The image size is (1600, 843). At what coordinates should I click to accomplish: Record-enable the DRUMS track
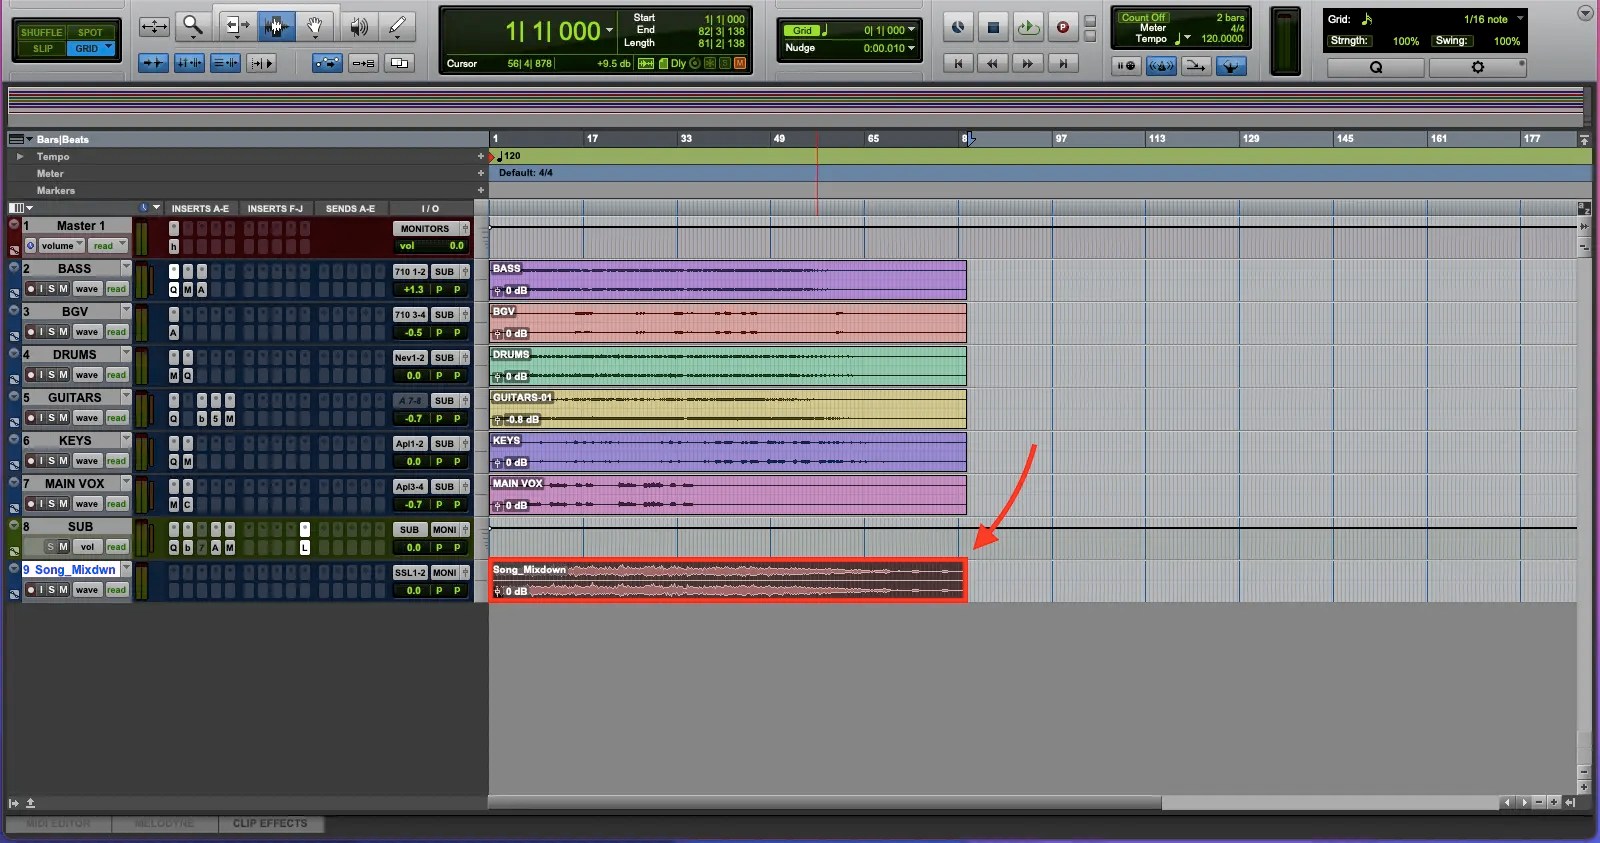coord(31,375)
